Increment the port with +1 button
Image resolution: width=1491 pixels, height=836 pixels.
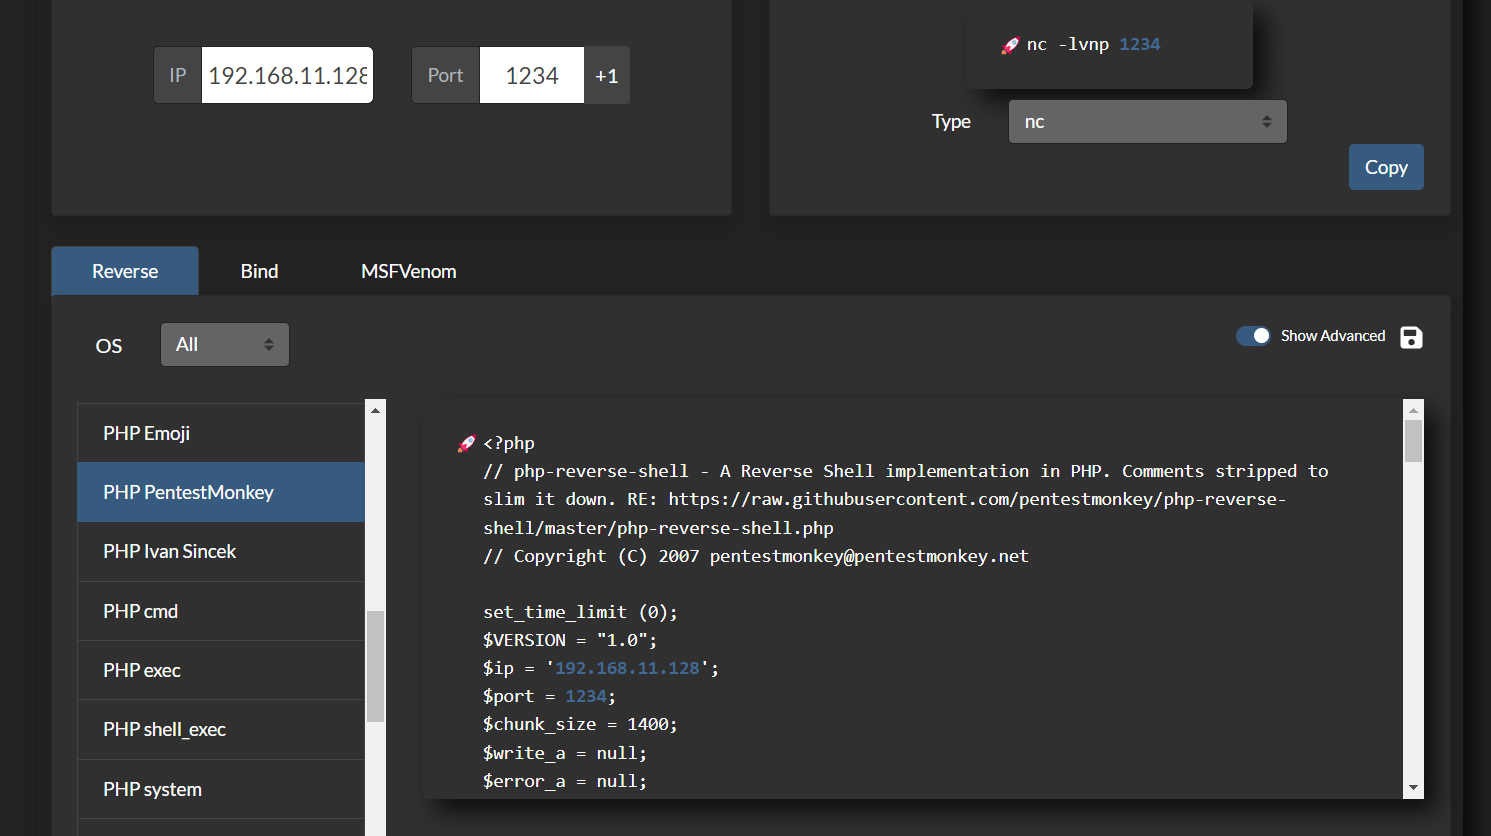(x=607, y=75)
